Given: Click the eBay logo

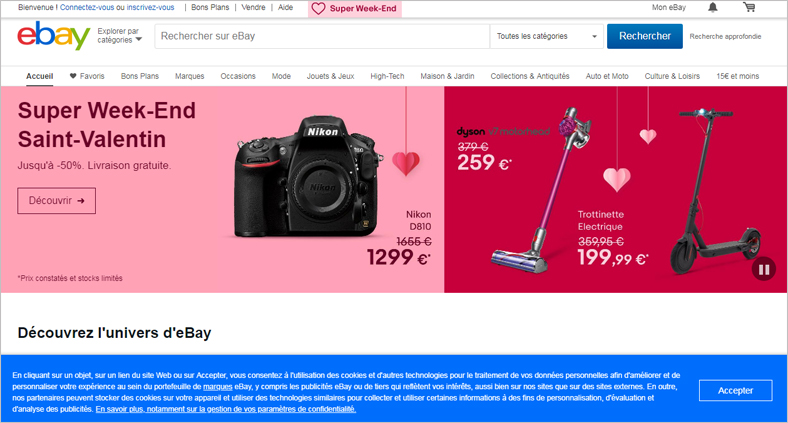Looking at the screenshot, I should [53, 36].
